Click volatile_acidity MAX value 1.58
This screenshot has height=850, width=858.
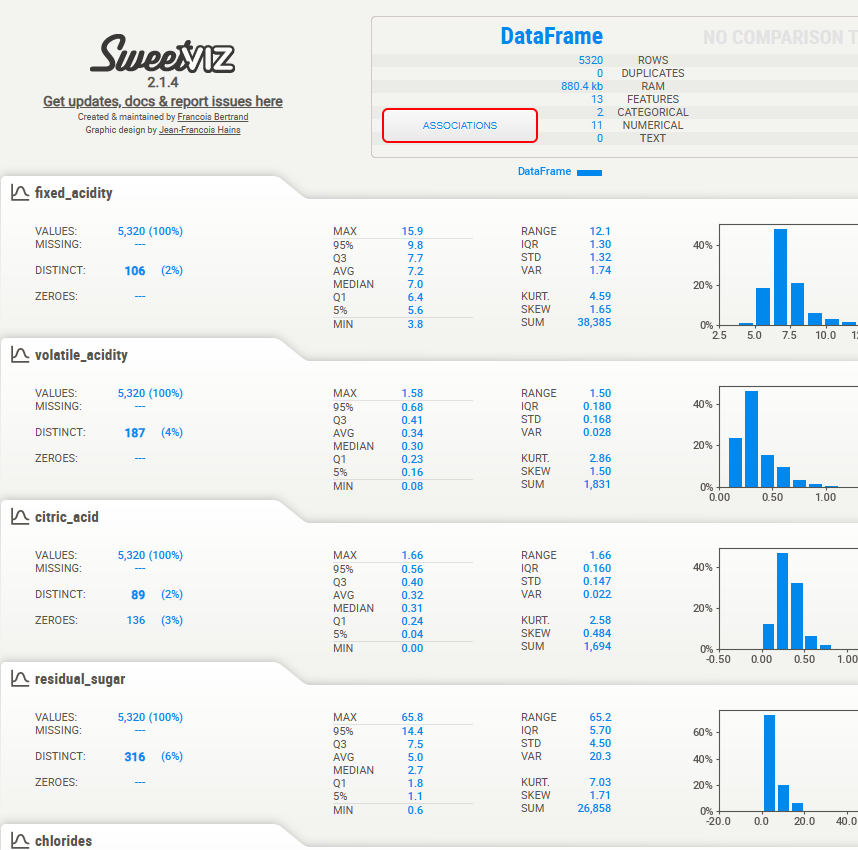pyautogui.click(x=412, y=393)
